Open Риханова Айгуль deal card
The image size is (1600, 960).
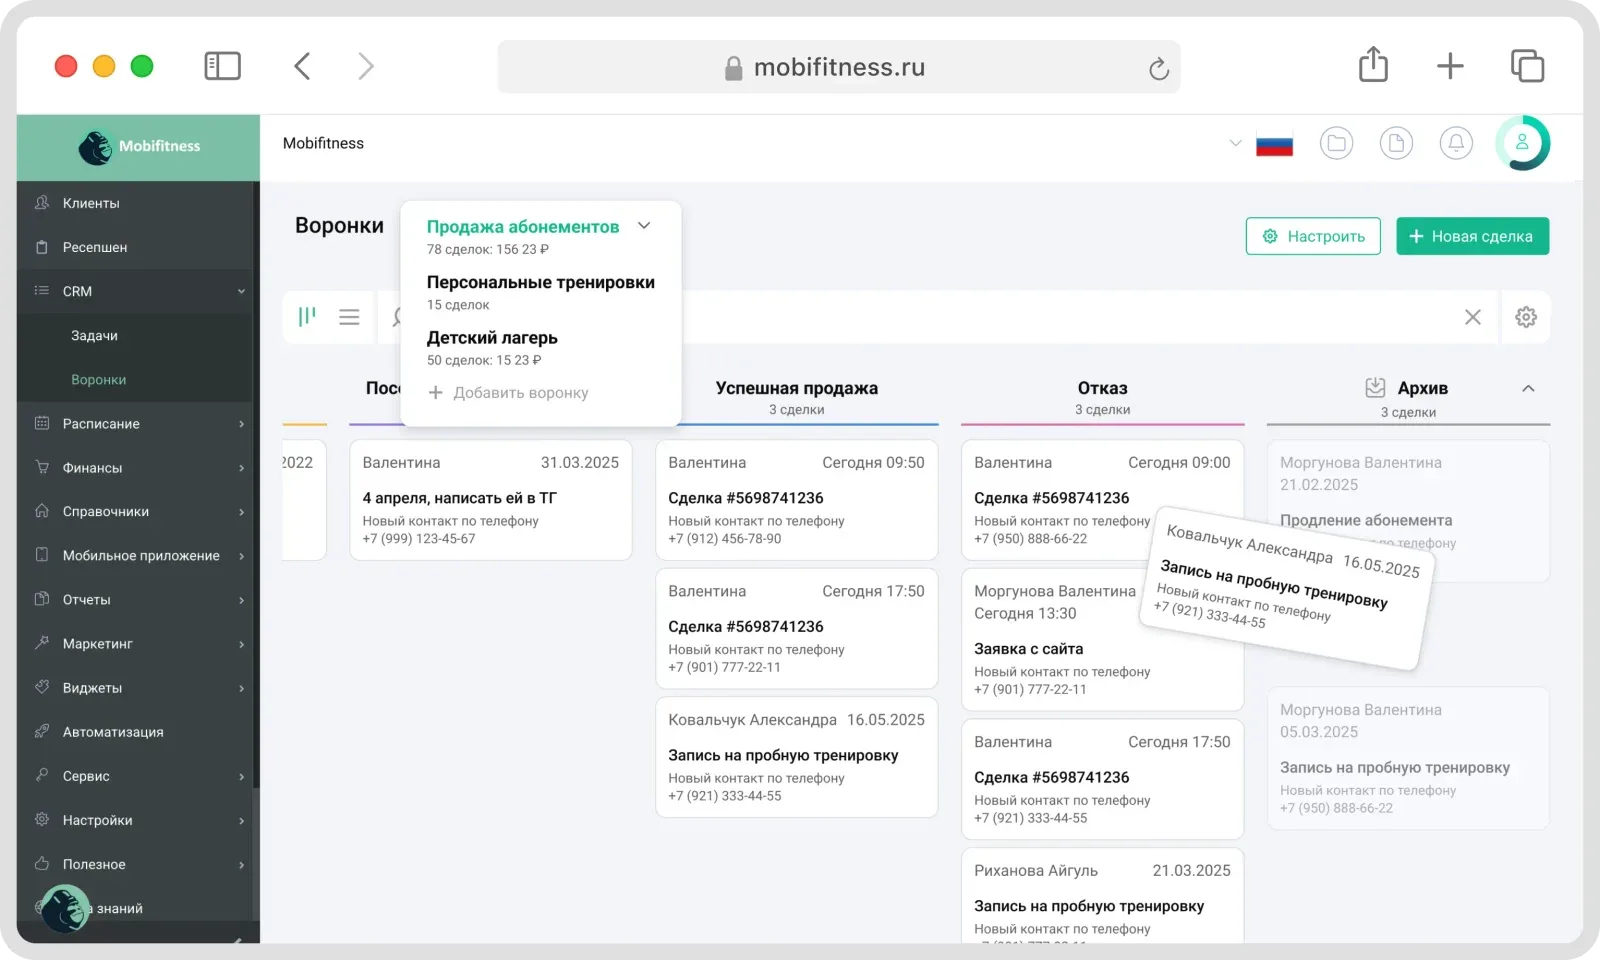[1102, 896]
